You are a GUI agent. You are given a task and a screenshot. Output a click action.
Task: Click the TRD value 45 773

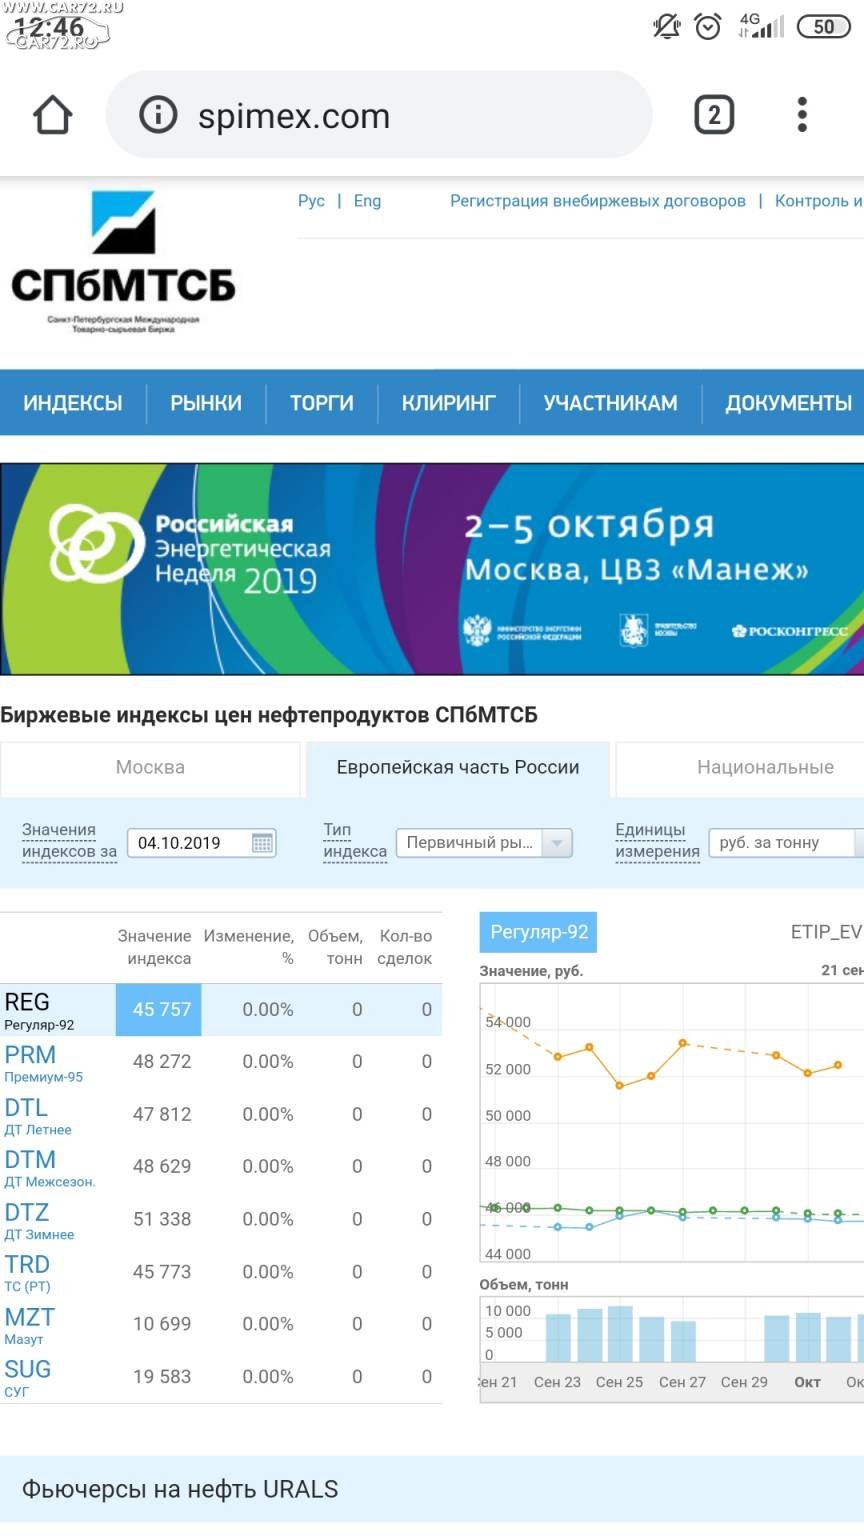coord(162,1272)
